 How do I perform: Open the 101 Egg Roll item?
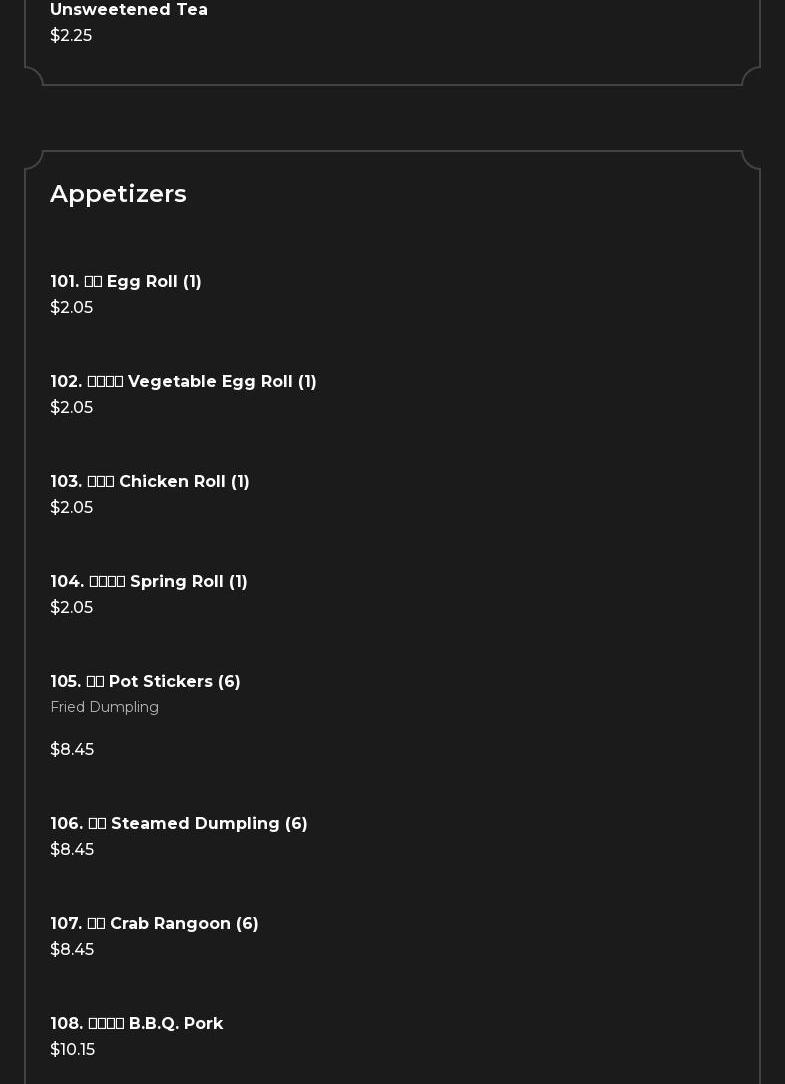(126, 282)
